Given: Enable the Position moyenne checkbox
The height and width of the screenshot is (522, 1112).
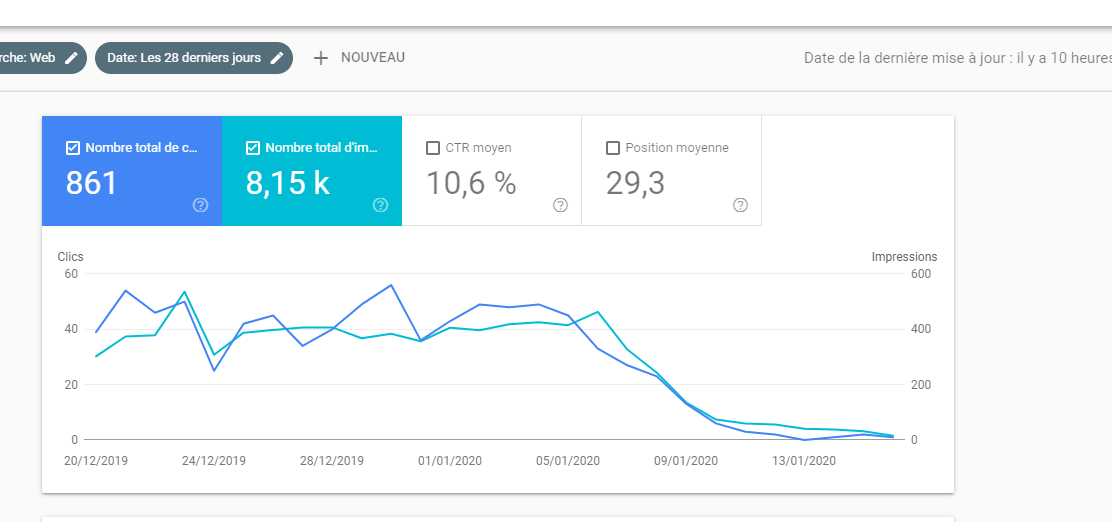Looking at the screenshot, I should click(x=613, y=148).
